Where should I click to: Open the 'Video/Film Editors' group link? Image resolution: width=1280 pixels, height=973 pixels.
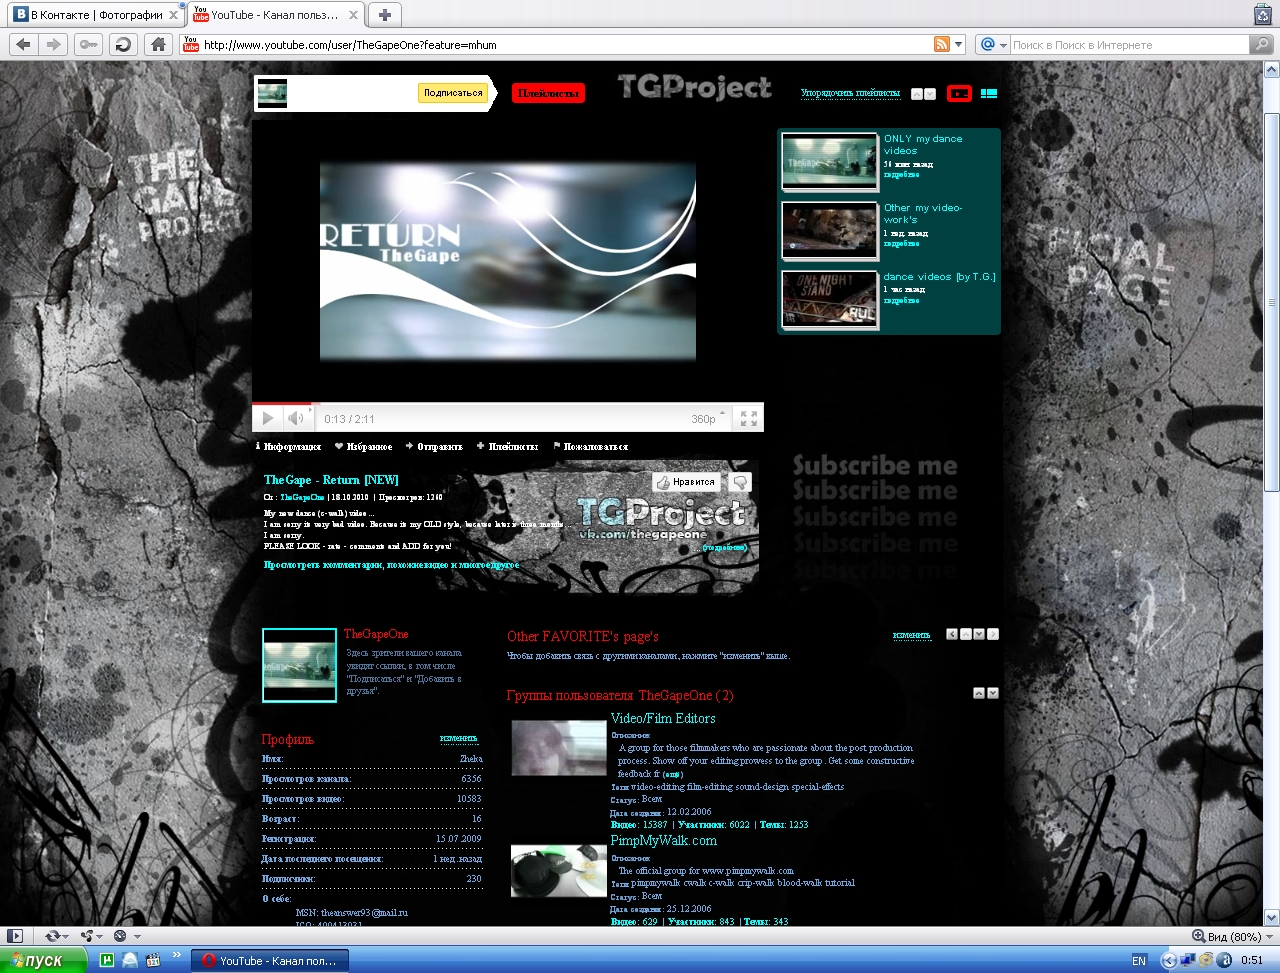point(663,719)
